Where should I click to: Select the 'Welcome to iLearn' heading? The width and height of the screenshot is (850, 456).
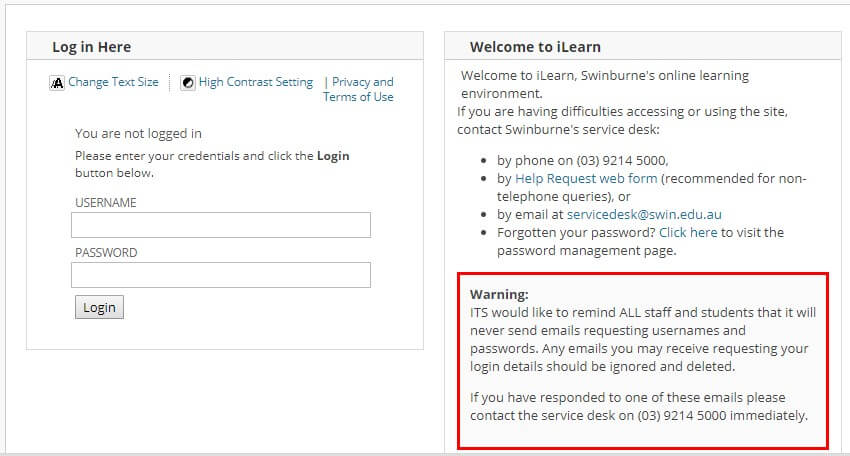[535, 47]
